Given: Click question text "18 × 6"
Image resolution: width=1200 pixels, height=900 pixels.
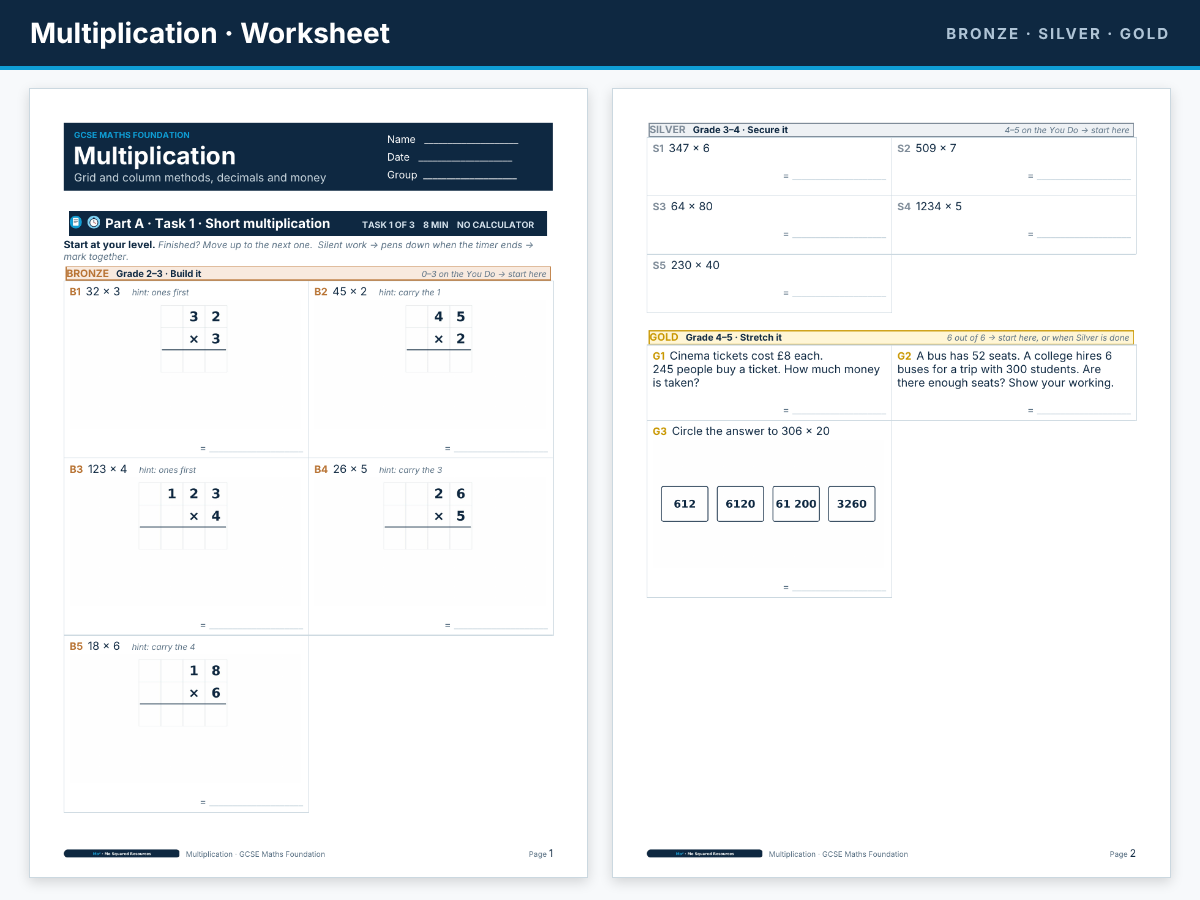Looking at the screenshot, I should point(104,646).
